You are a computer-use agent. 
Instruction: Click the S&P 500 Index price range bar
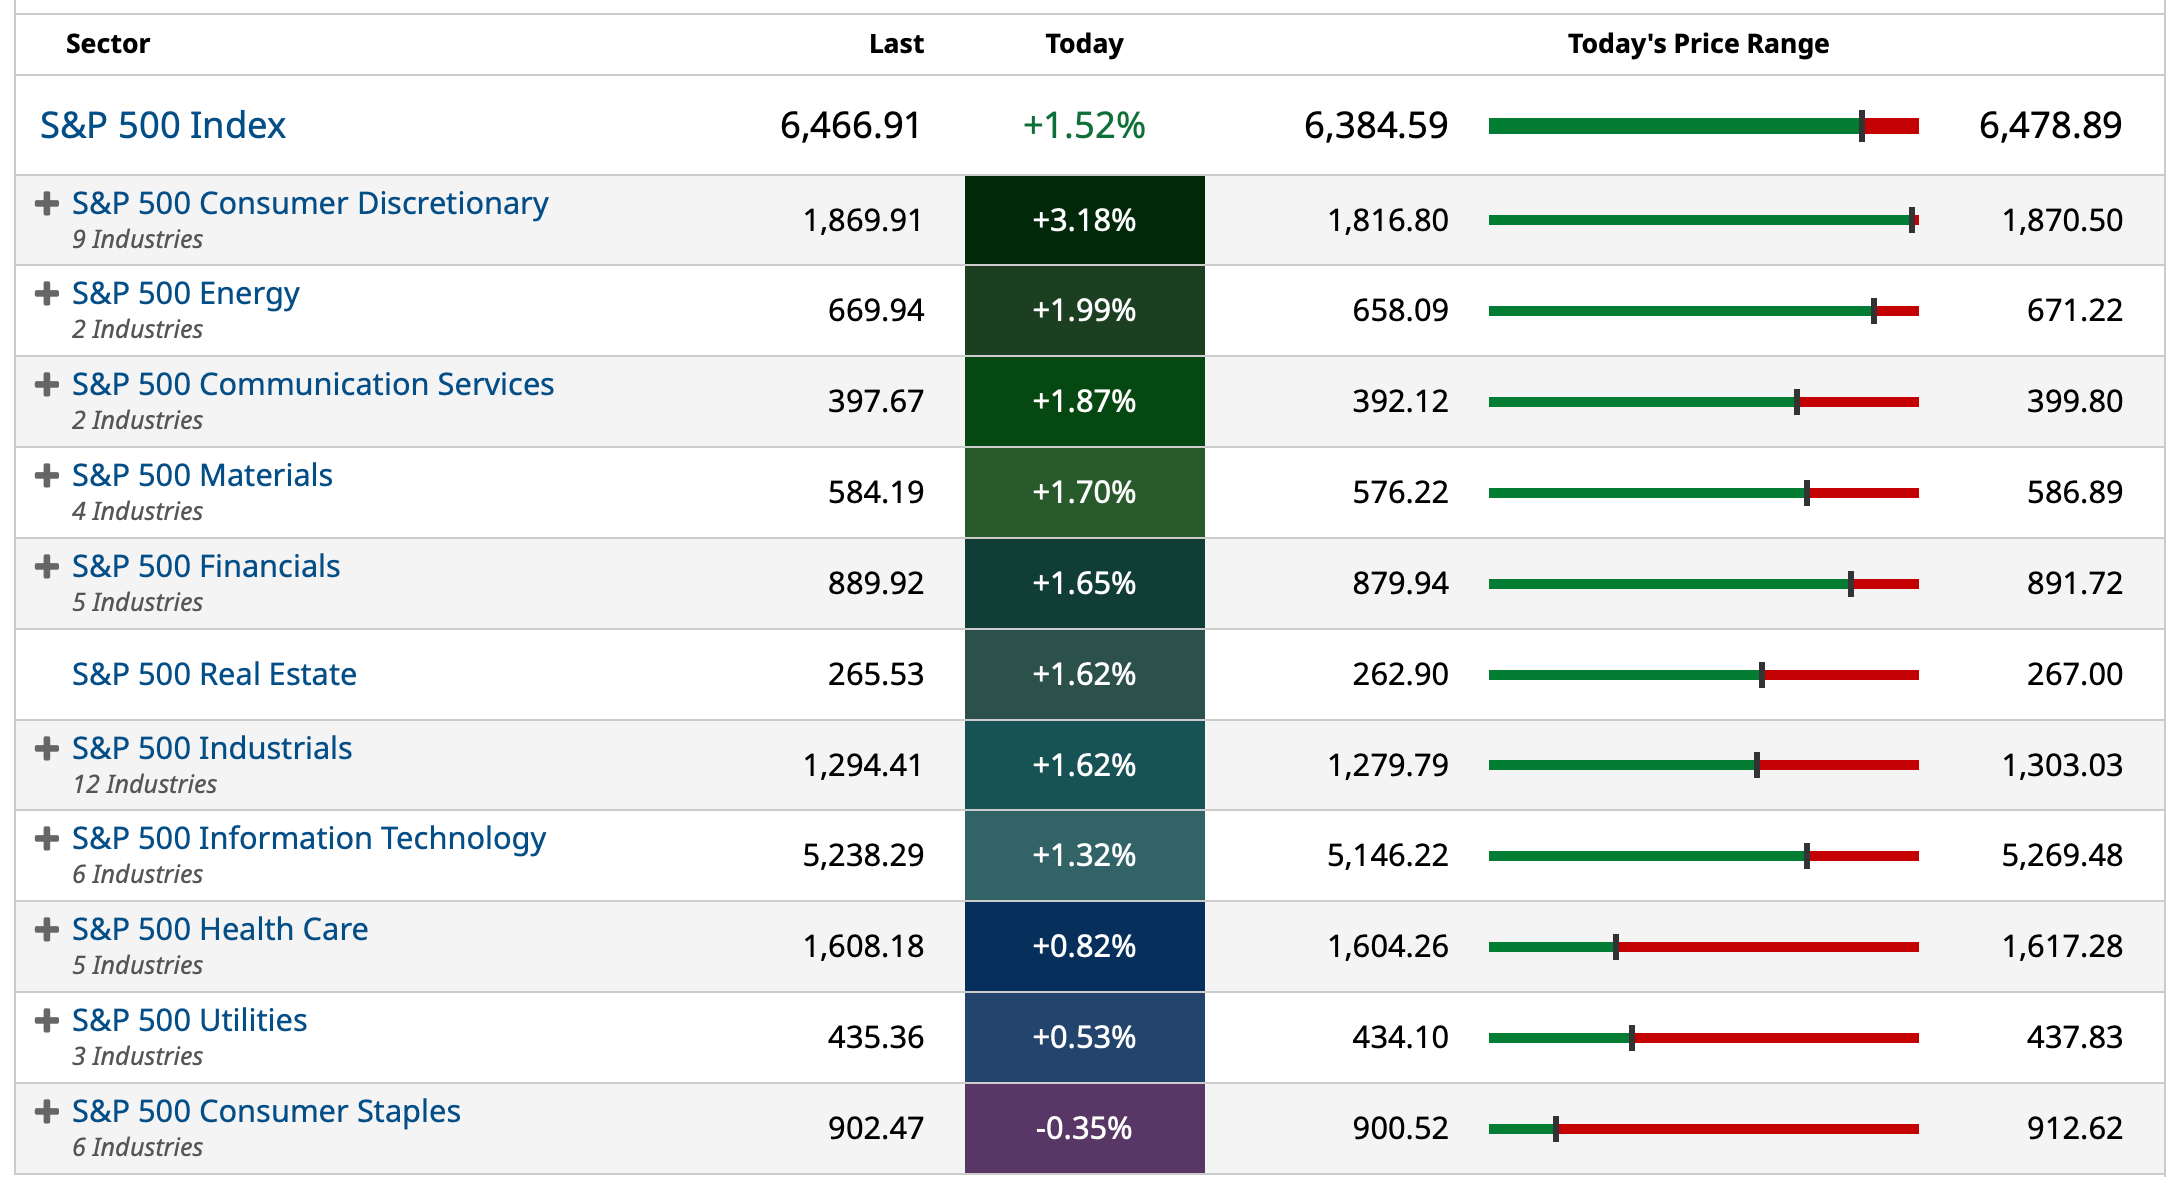pyautogui.click(x=1703, y=126)
